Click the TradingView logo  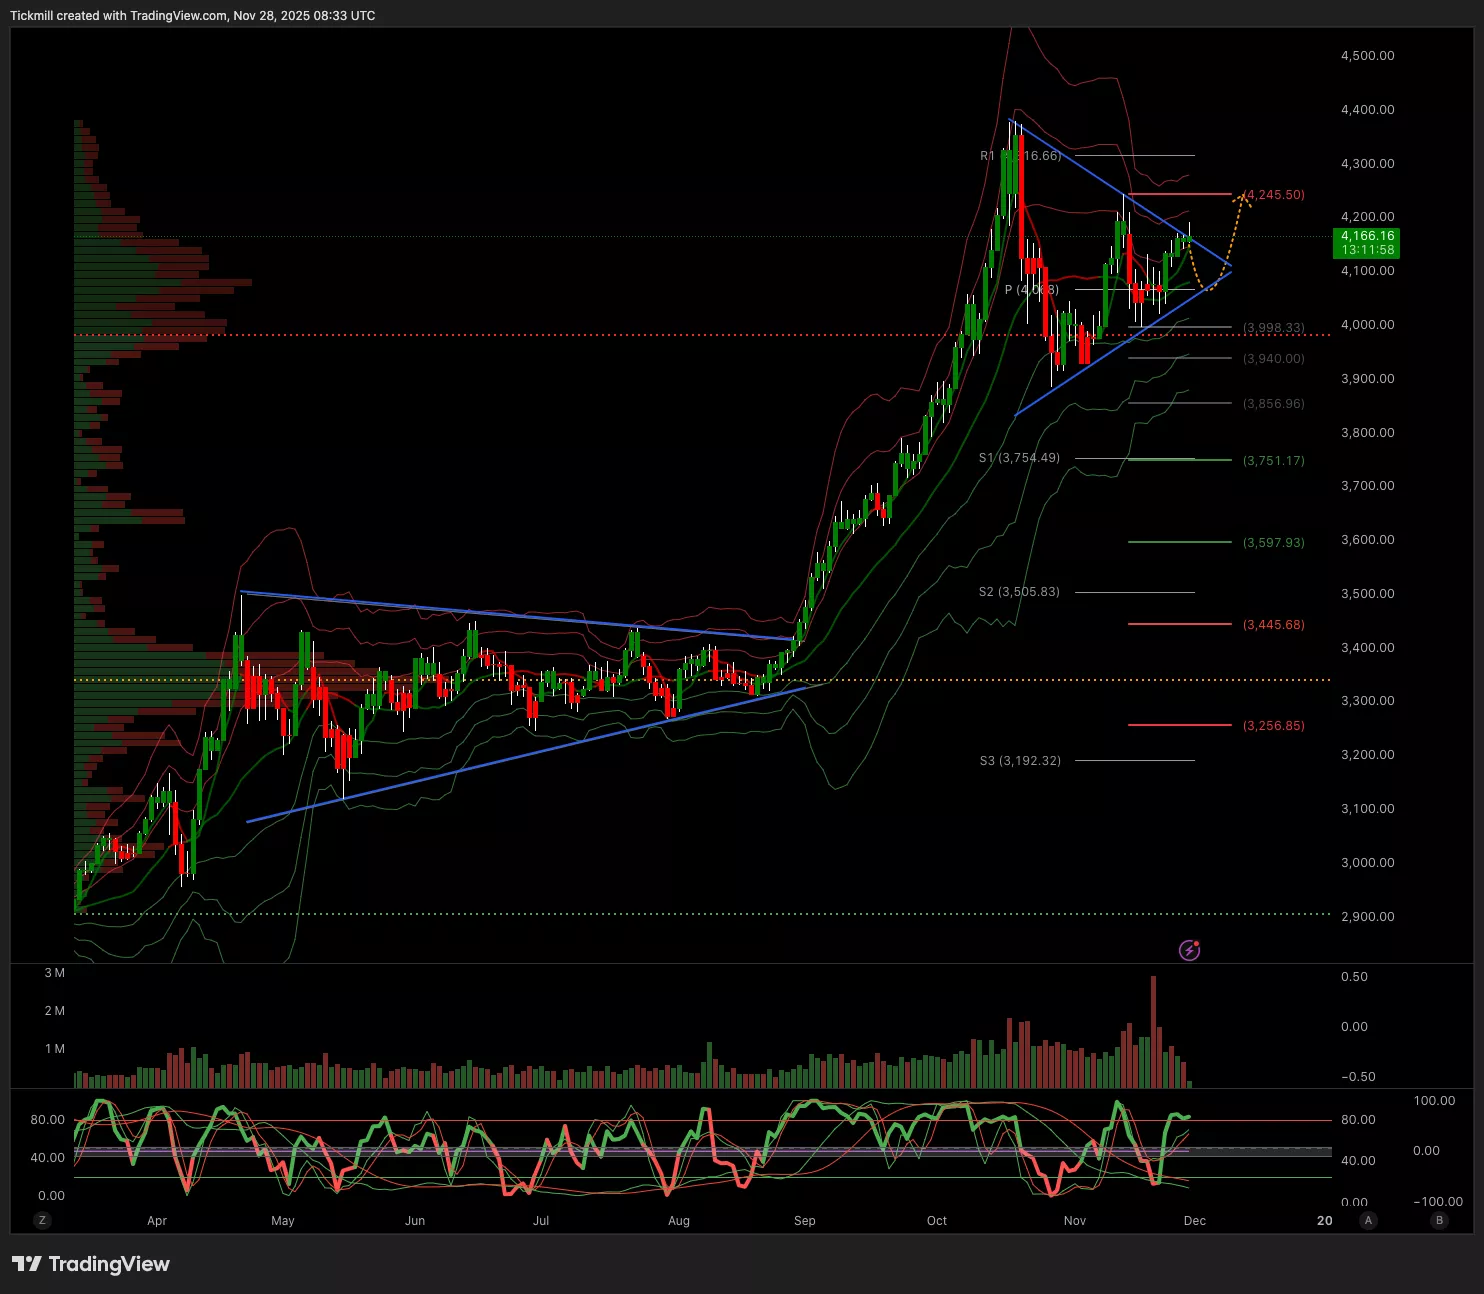tap(91, 1264)
